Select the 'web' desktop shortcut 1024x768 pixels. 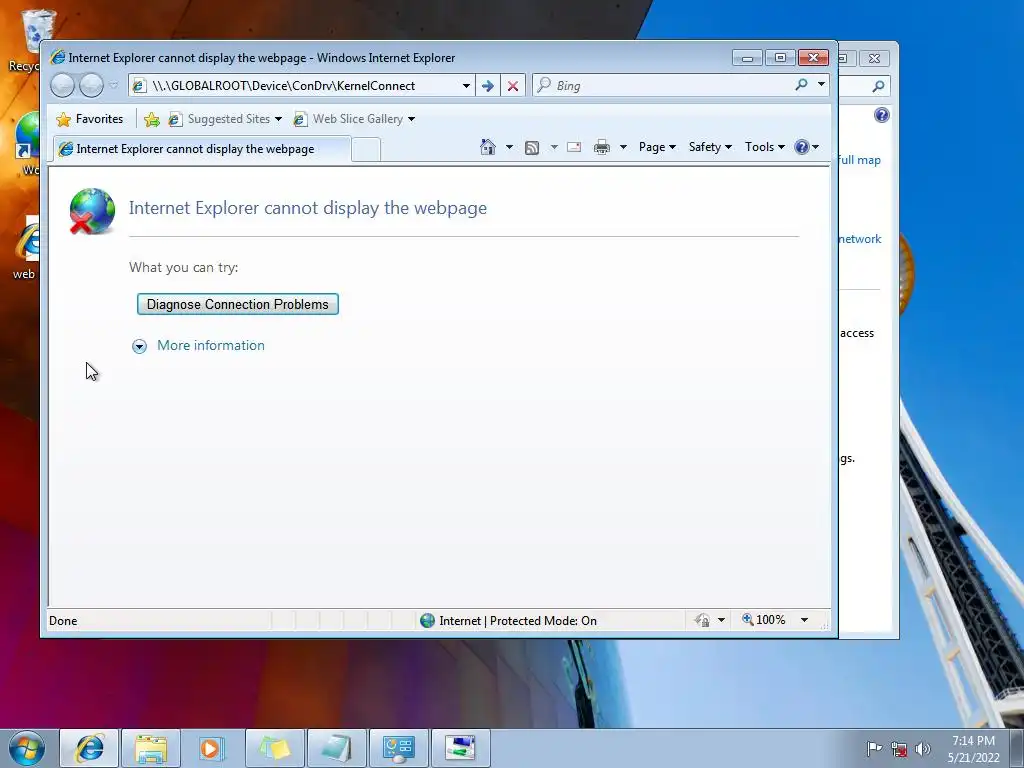click(x=25, y=249)
